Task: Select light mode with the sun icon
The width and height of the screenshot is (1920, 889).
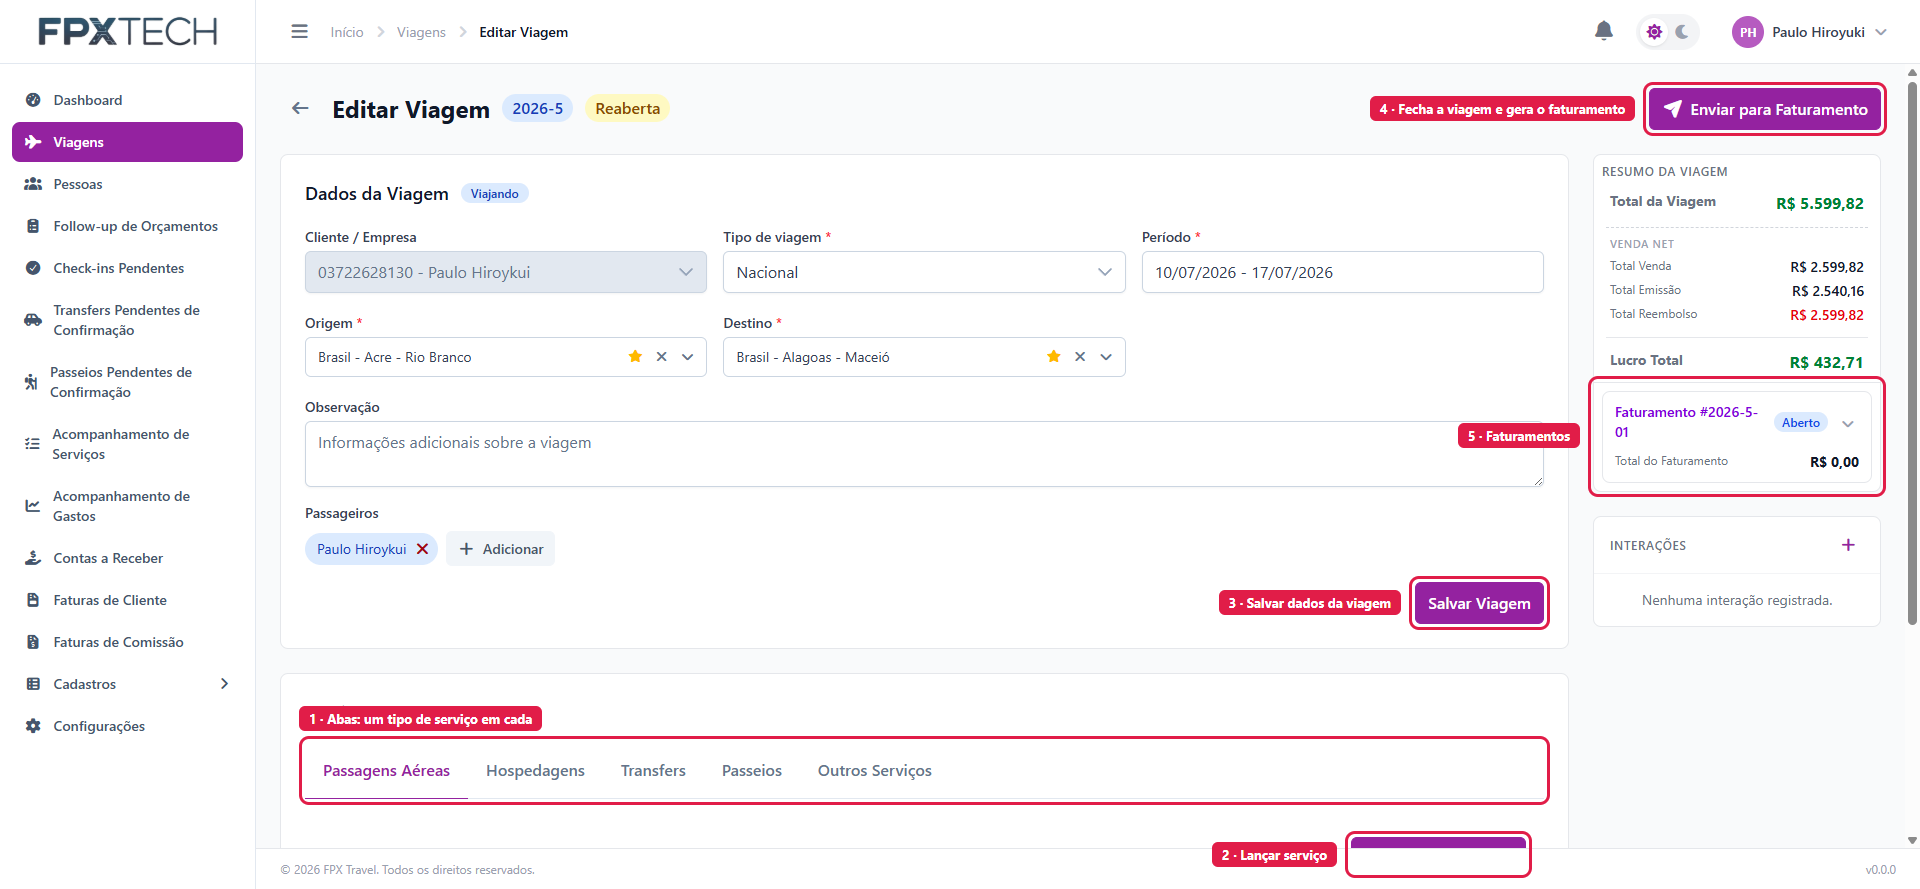Action: 1654,32
